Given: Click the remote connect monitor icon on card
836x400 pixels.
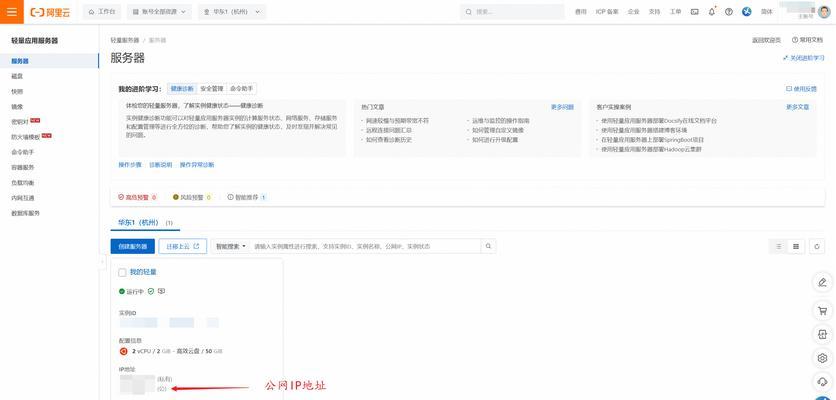Looking at the screenshot, I should click(x=162, y=292).
